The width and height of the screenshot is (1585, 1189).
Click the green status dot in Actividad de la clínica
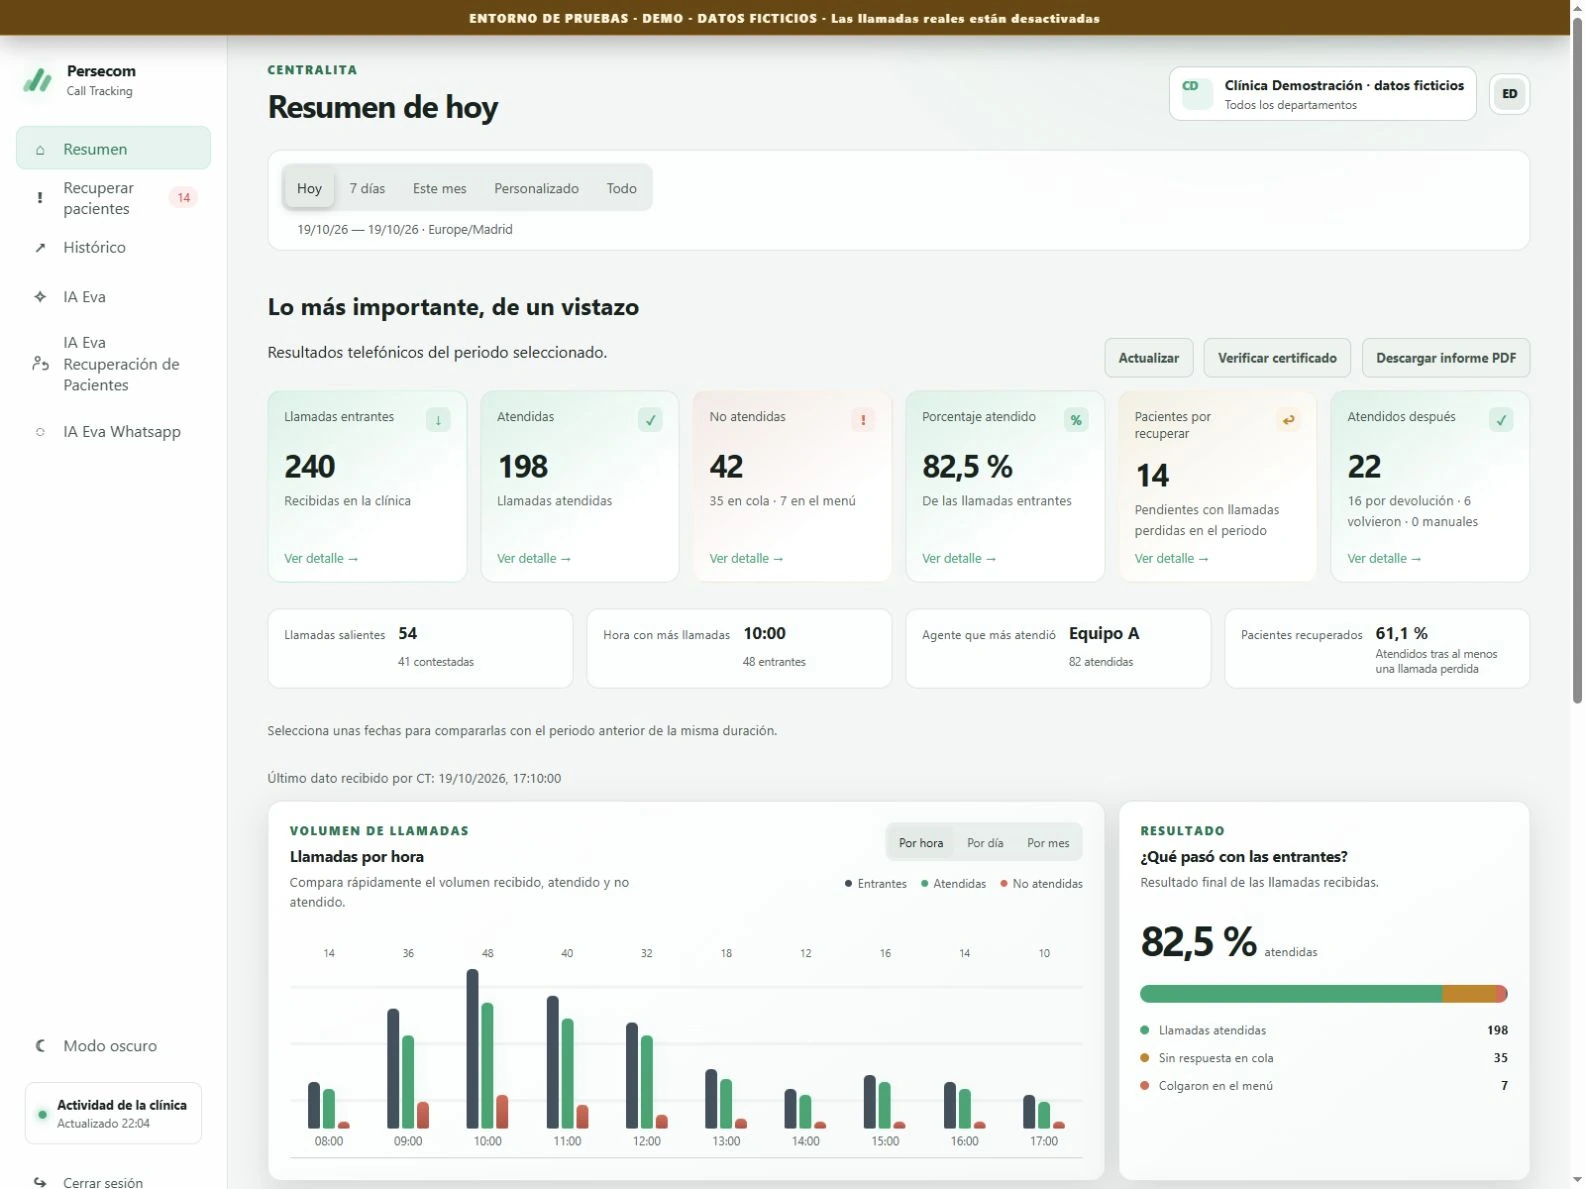(x=42, y=1114)
